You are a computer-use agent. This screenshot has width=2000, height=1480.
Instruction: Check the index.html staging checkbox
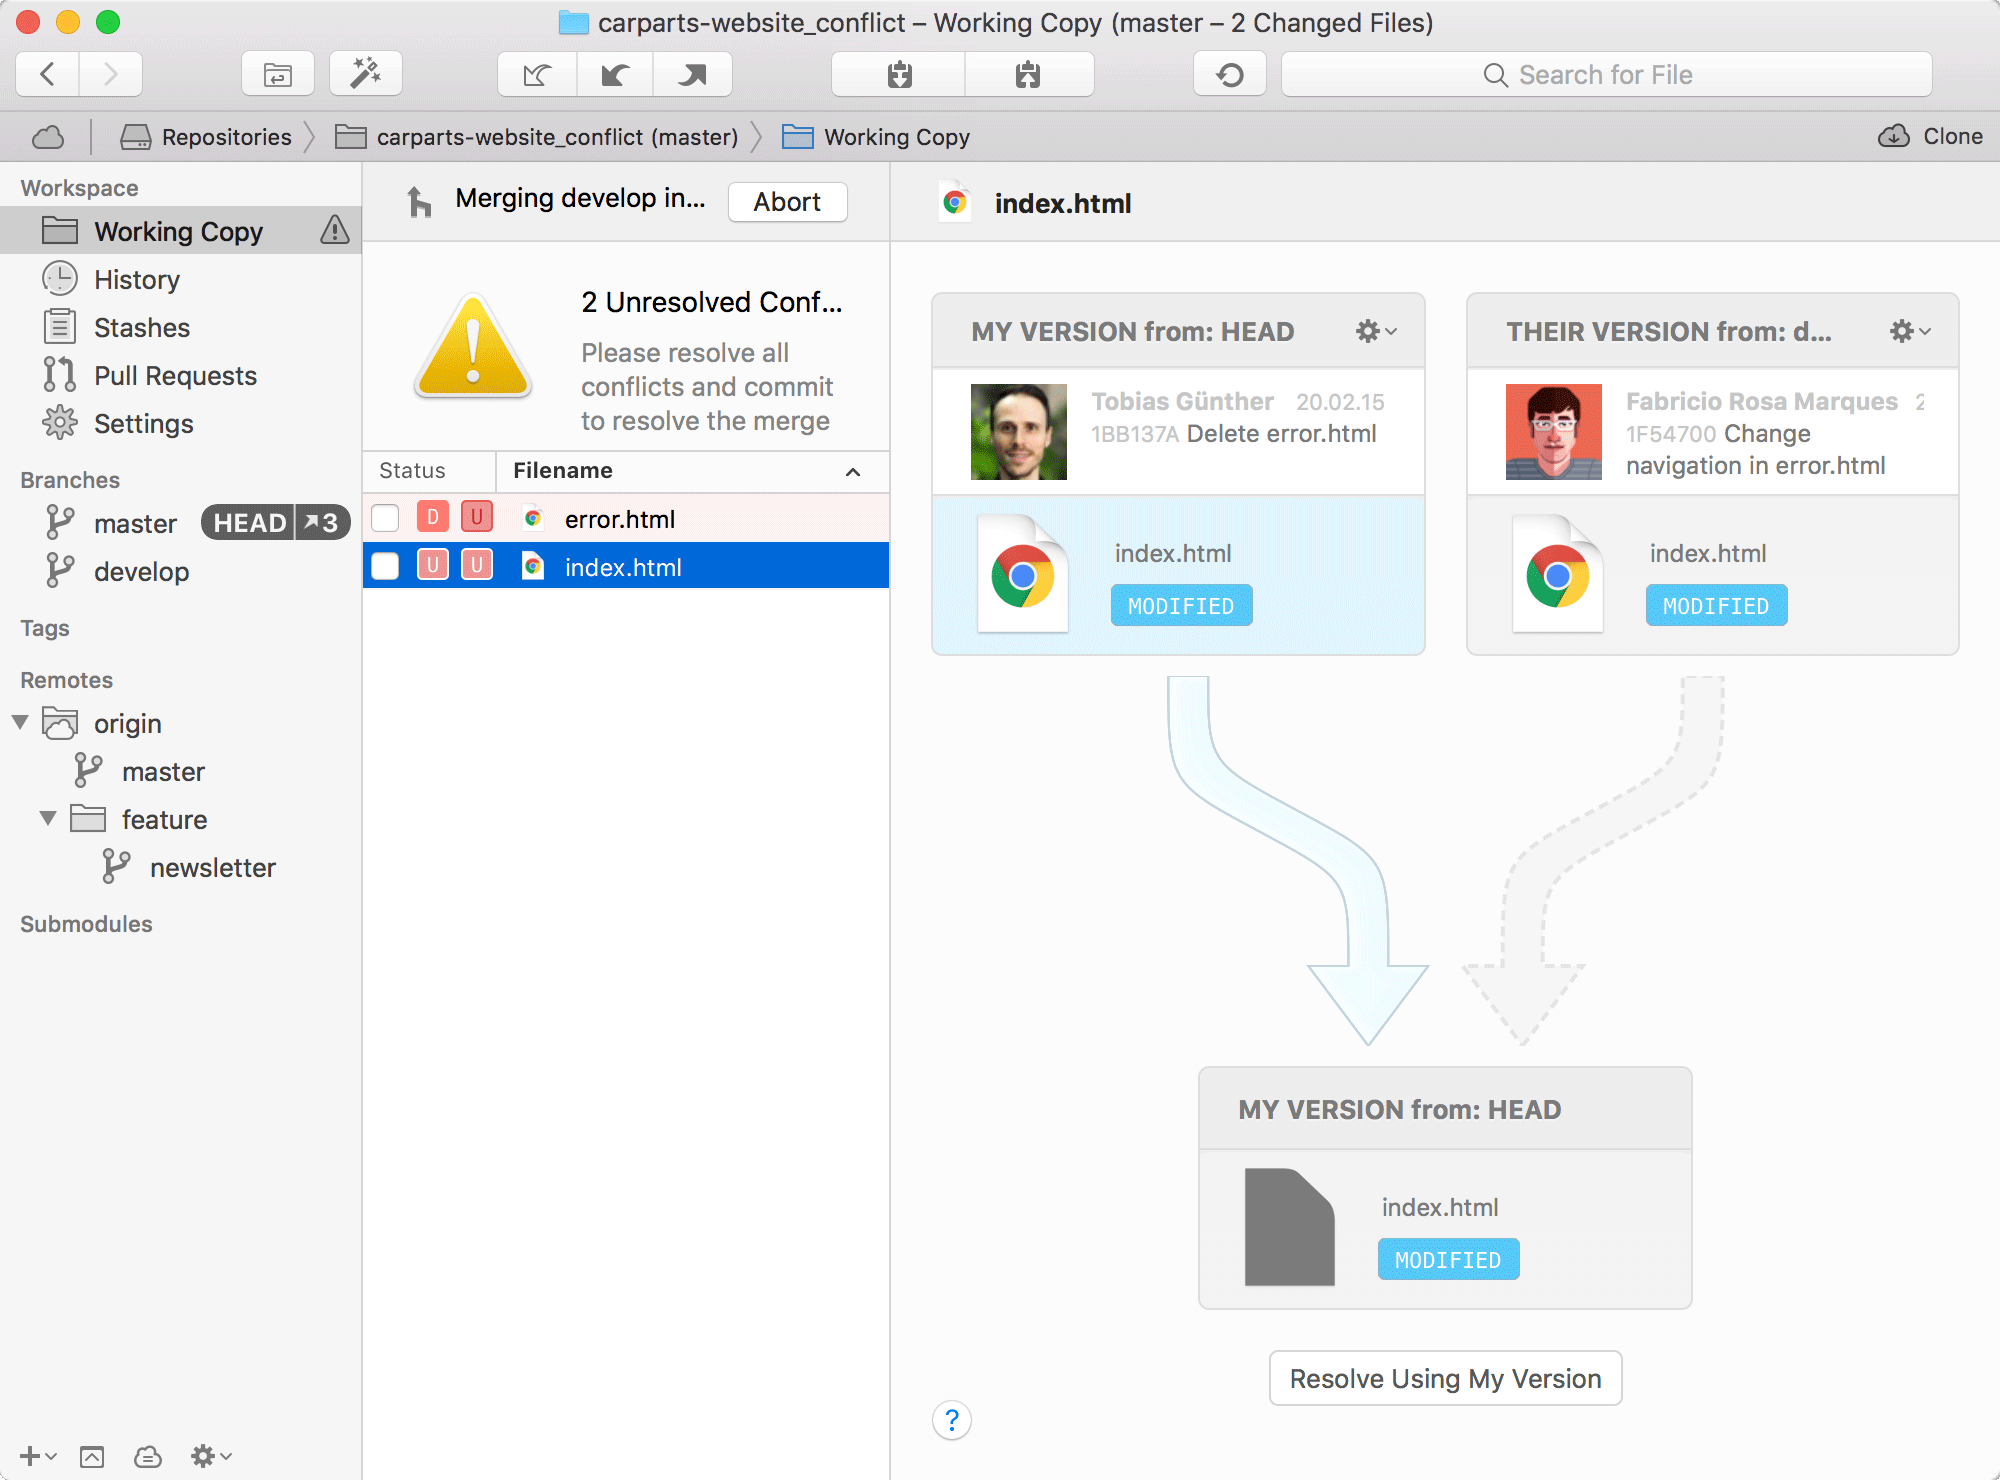click(x=385, y=566)
